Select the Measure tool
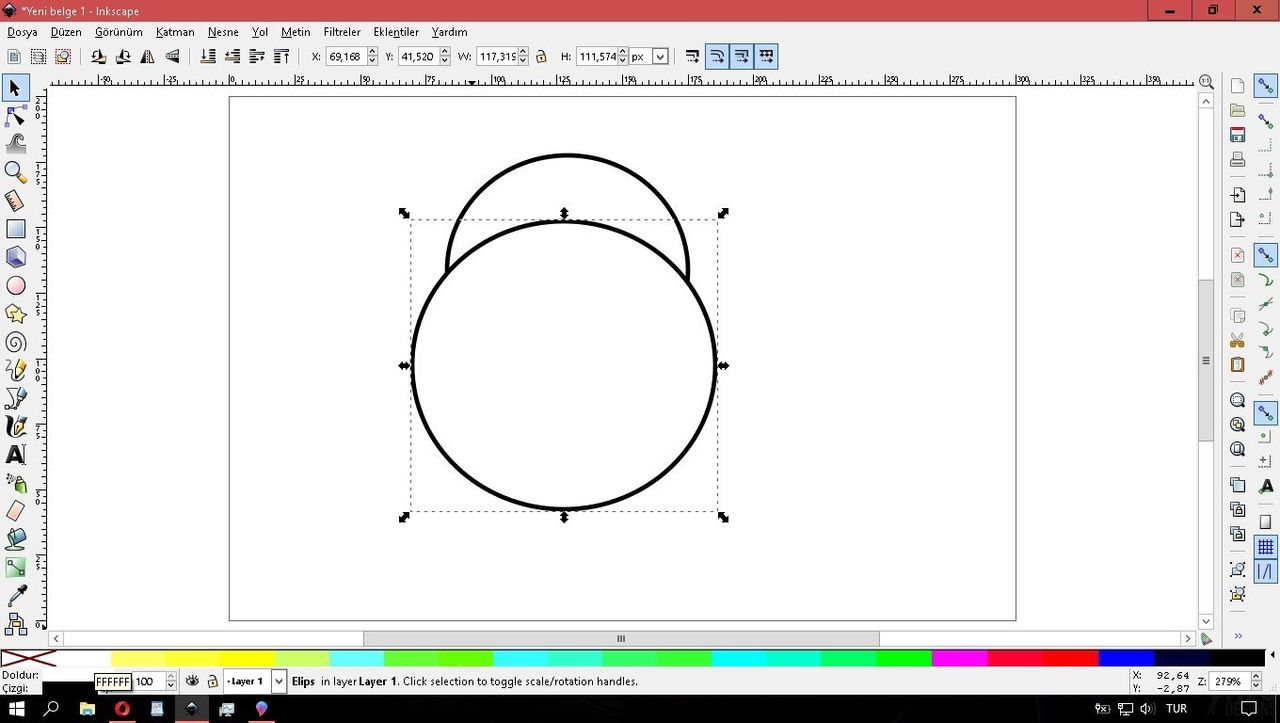The height and width of the screenshot is (723, 1280). point(16,201)
